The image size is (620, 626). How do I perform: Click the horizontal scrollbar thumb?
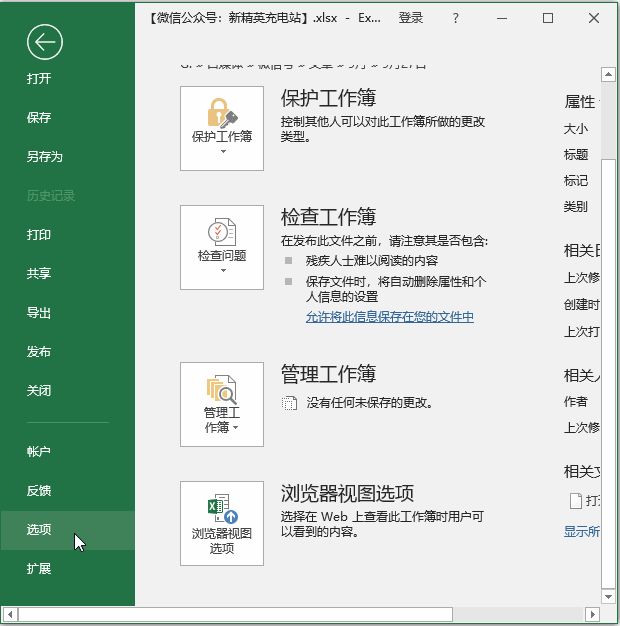pyautogui.click(x=235, y=614)
